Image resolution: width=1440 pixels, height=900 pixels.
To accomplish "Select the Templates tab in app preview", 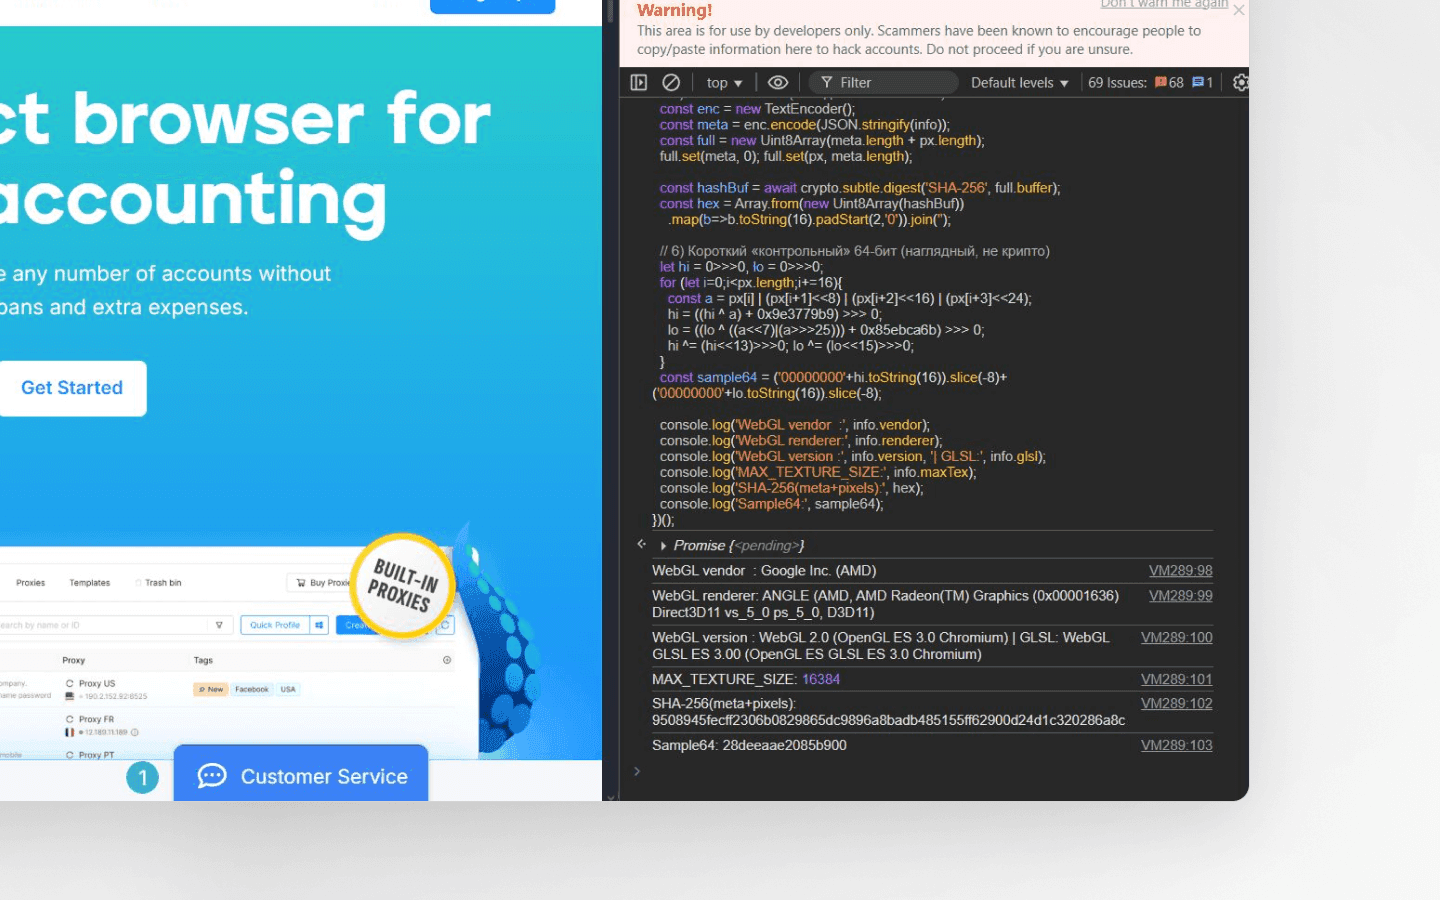I will 89,583.
